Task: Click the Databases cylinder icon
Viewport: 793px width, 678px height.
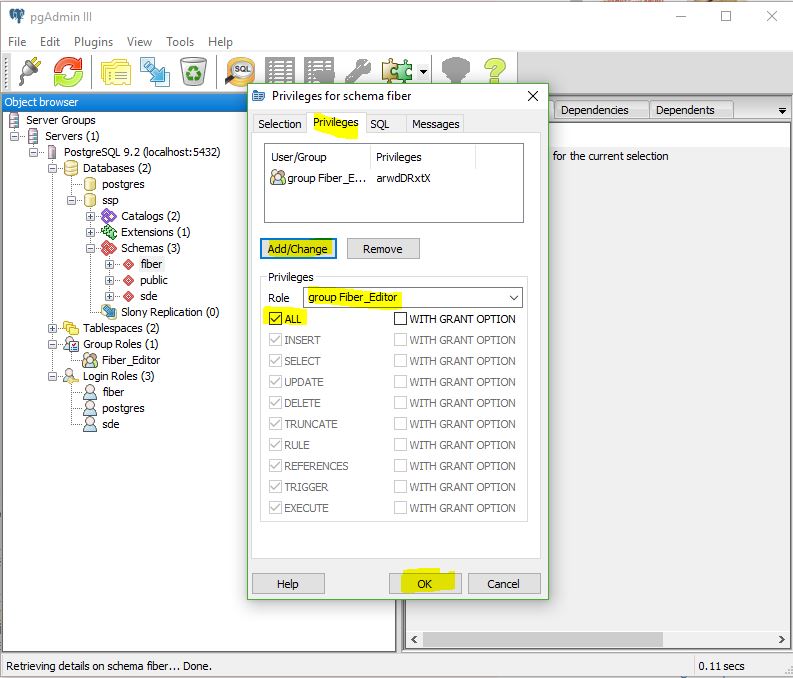Action: [71, 168]
